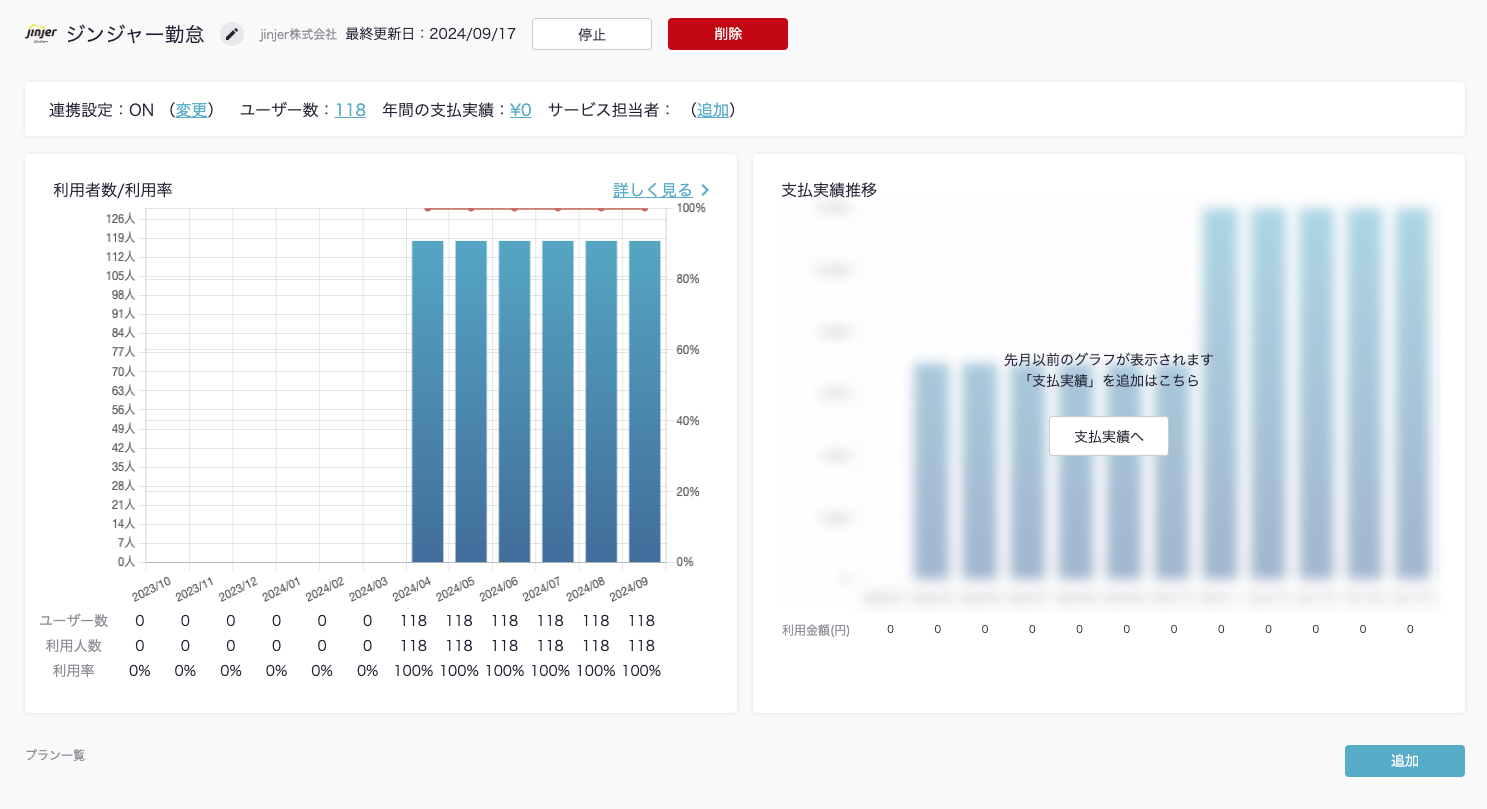Open the 変更 link for 連携設定
The height and width of the screenshot is (809, 1487).
click(x=191, y=110)
